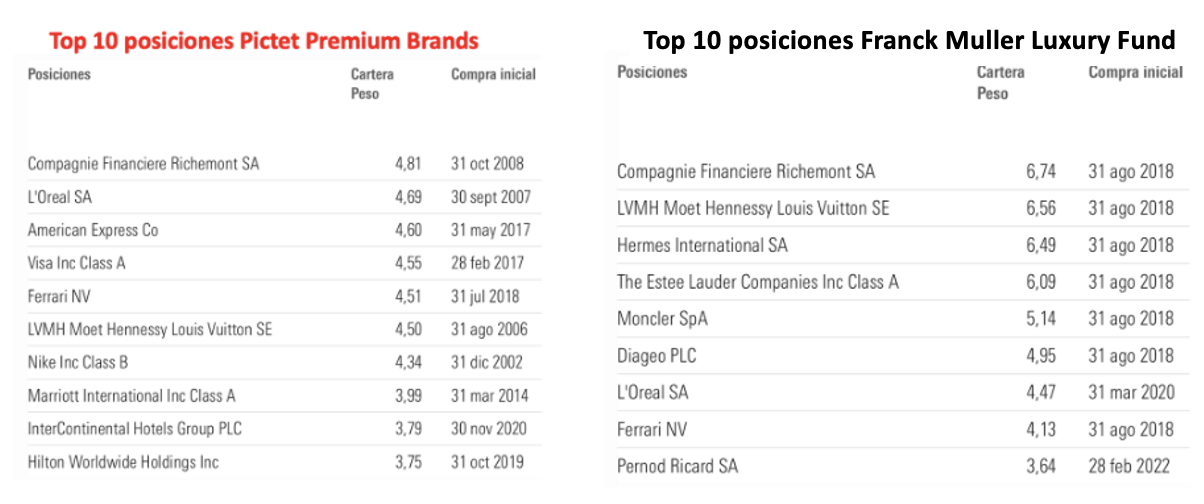
Task: Select Pernod Ricard SA row
Action: click(x=678, y=466)
